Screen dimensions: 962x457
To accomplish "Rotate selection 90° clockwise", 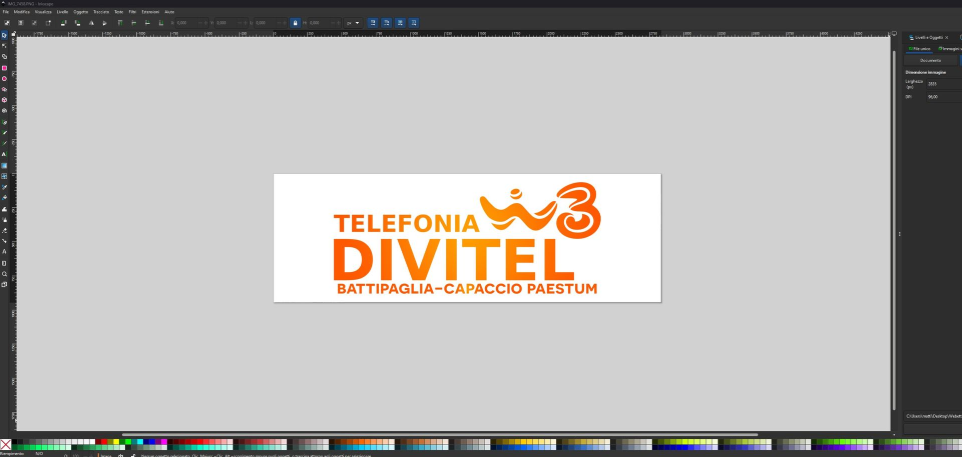I will (77, 23).
